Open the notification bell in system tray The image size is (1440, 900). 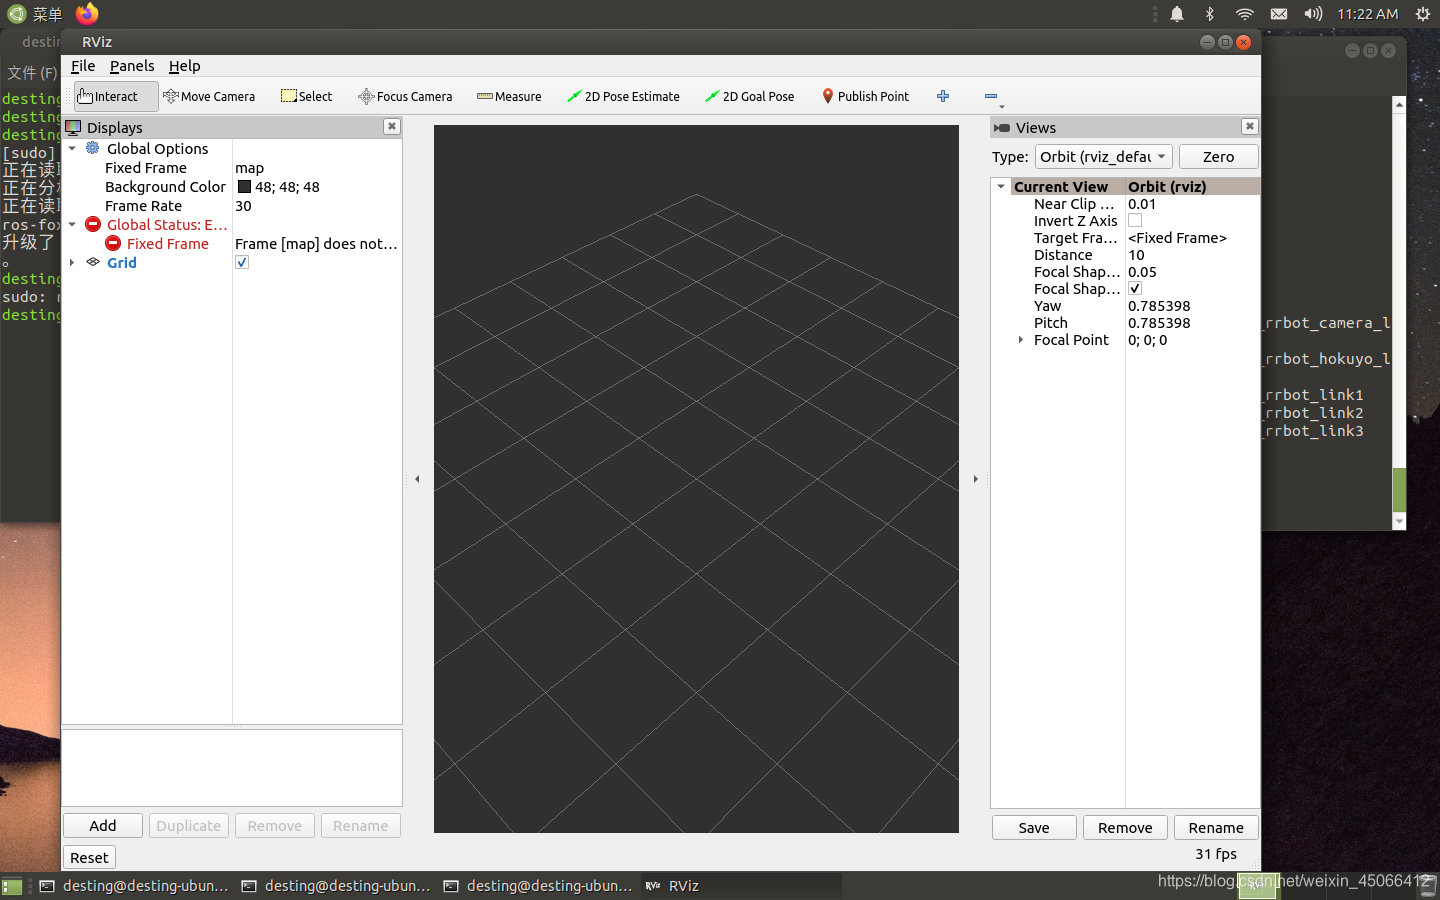coord(1177,14)
